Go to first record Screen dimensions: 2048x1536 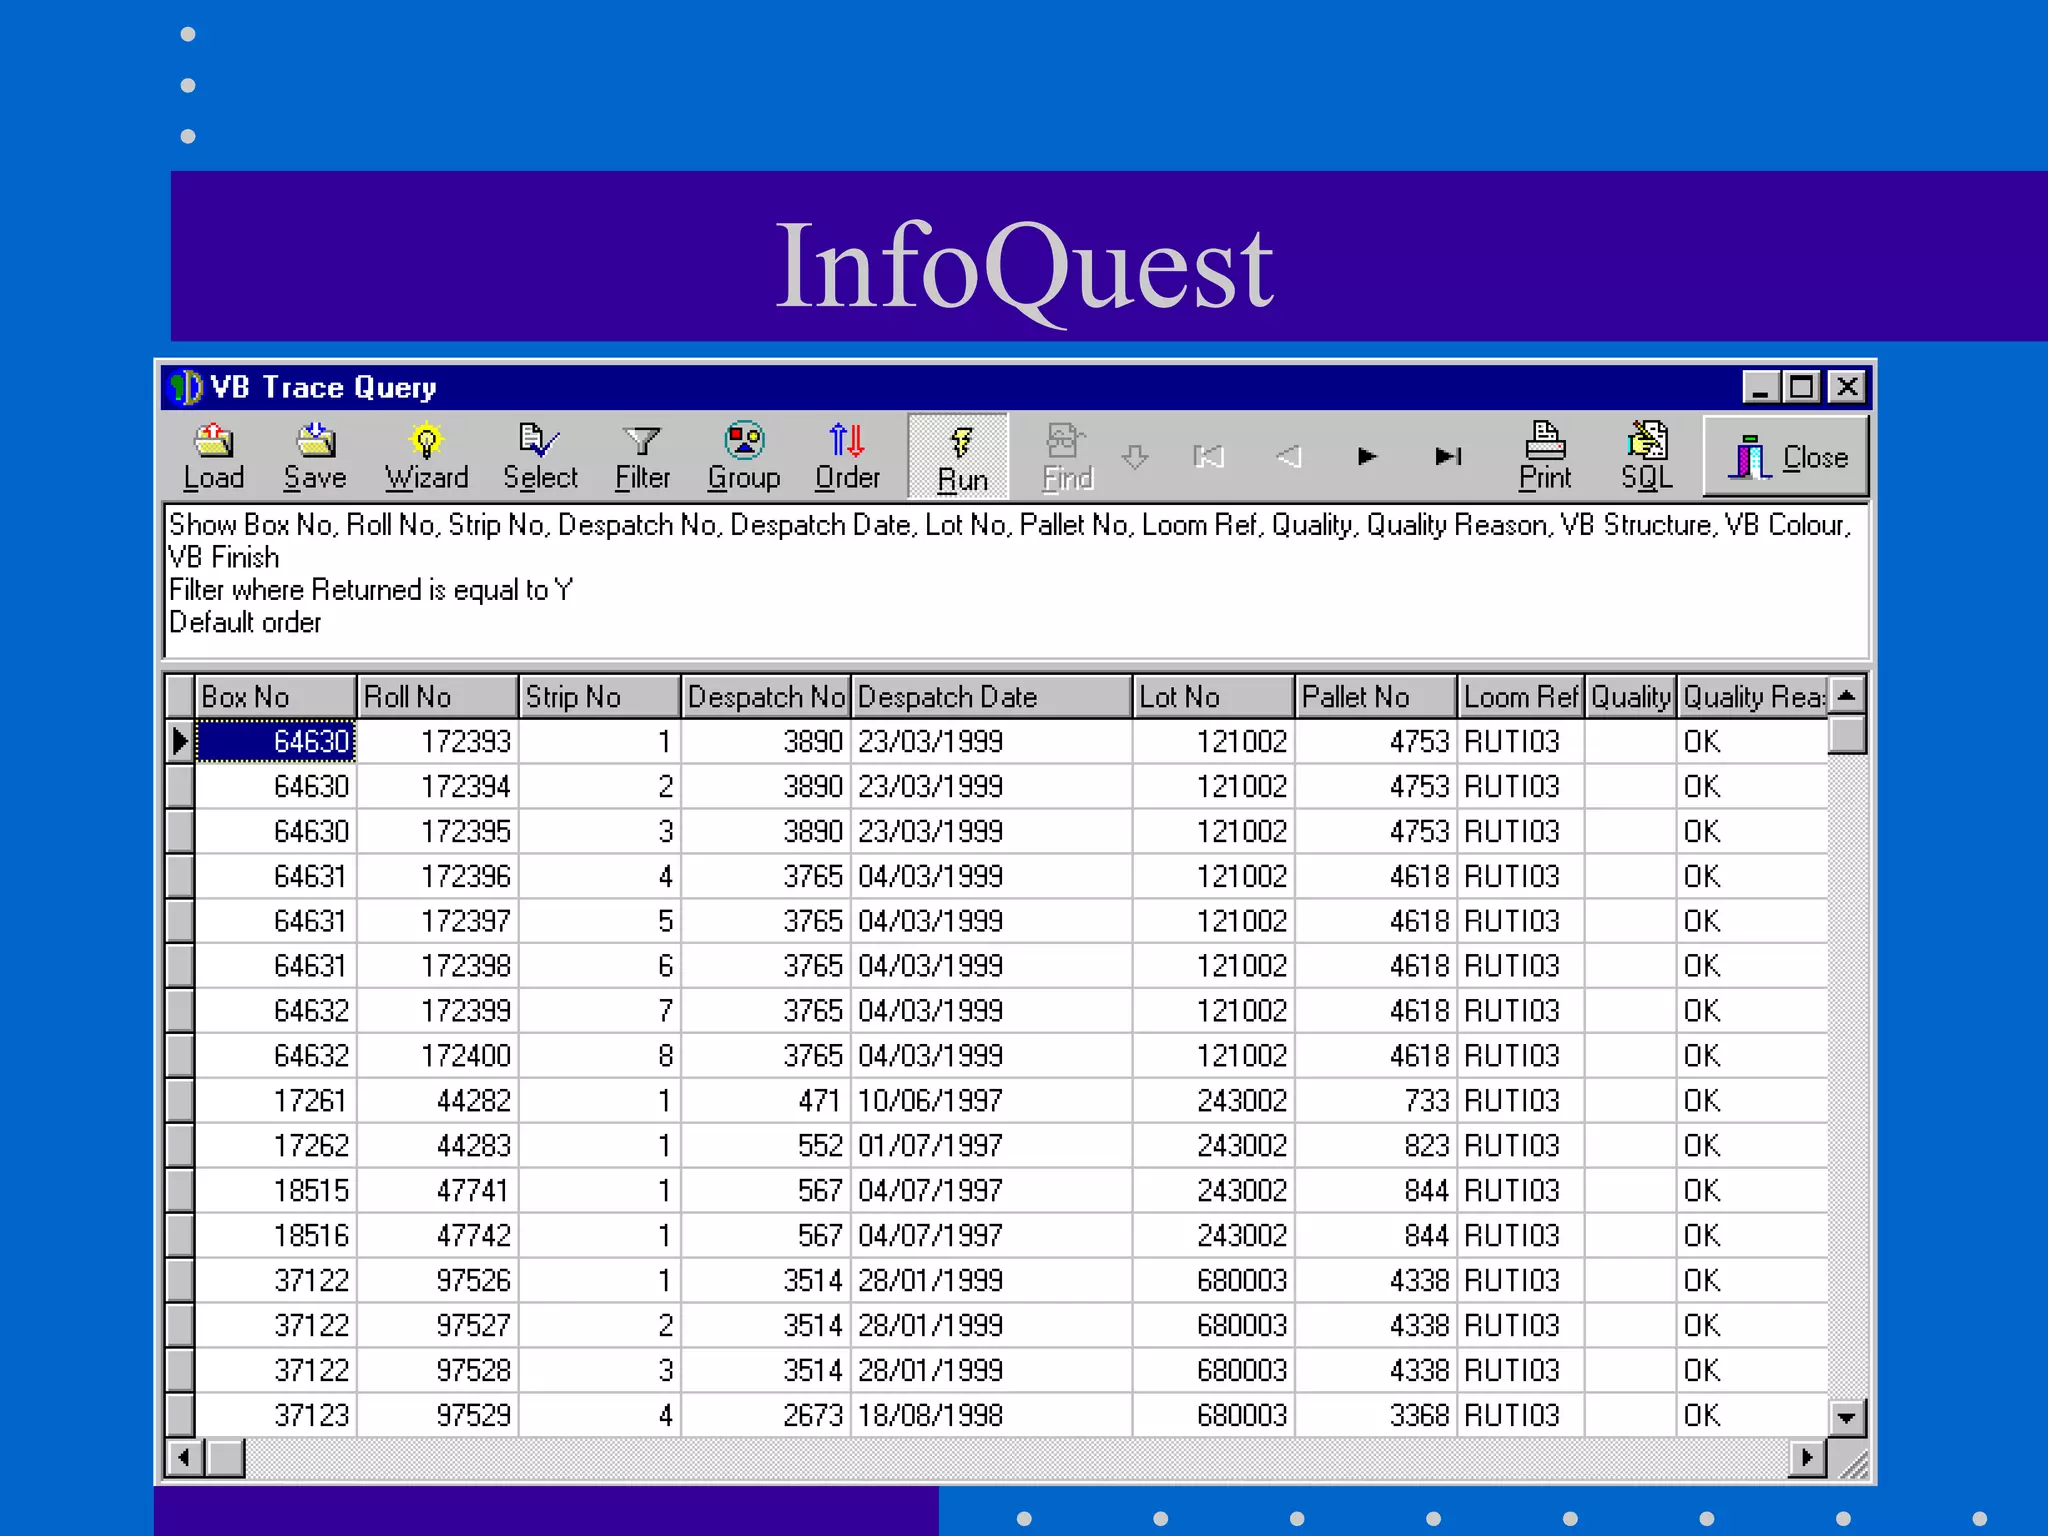coord(1209,457)
